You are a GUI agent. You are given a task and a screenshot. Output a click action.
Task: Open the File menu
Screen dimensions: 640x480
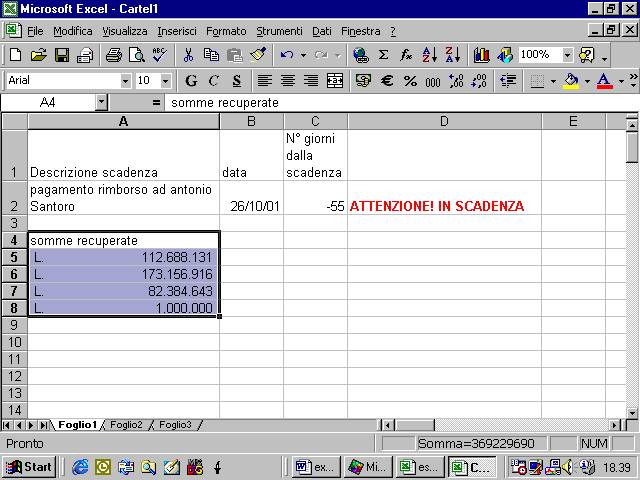point(35,31)
